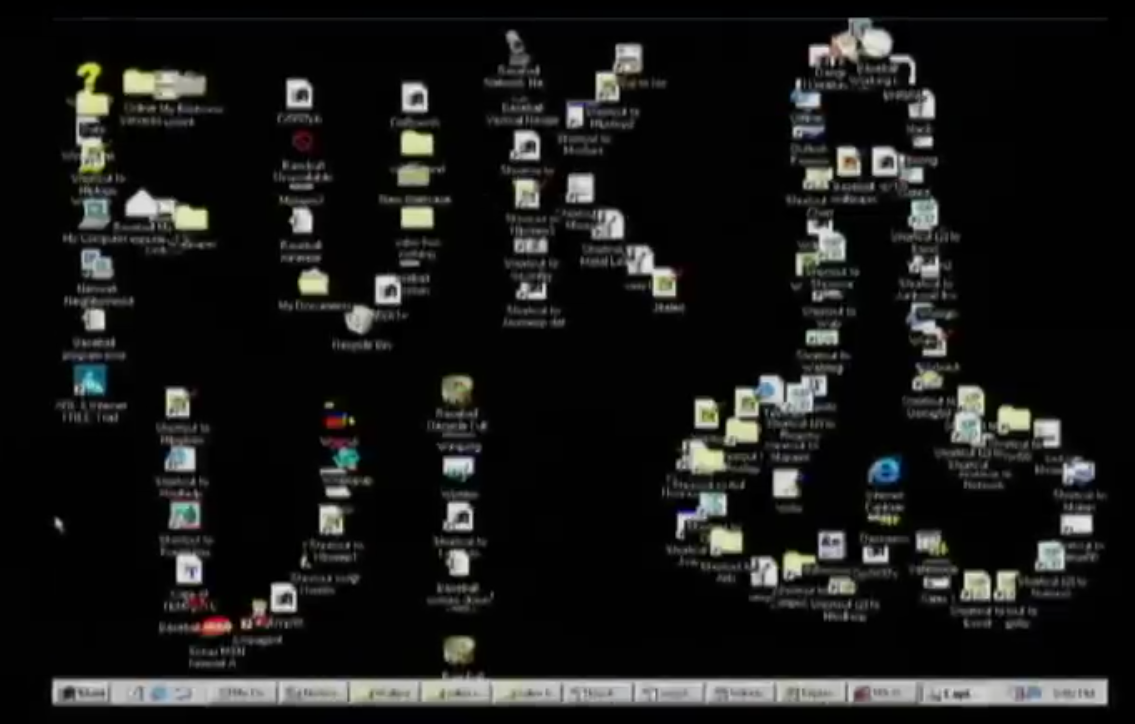Click the Start button on the taskbar

[x=83, y=693]
